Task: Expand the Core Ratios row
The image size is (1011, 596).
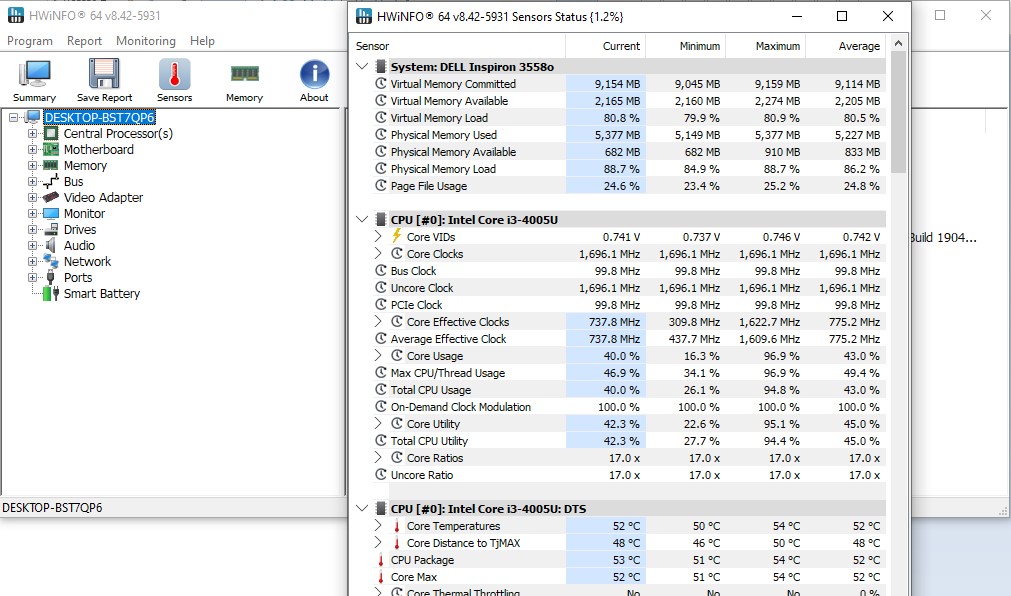Action: tap(378, 457)
